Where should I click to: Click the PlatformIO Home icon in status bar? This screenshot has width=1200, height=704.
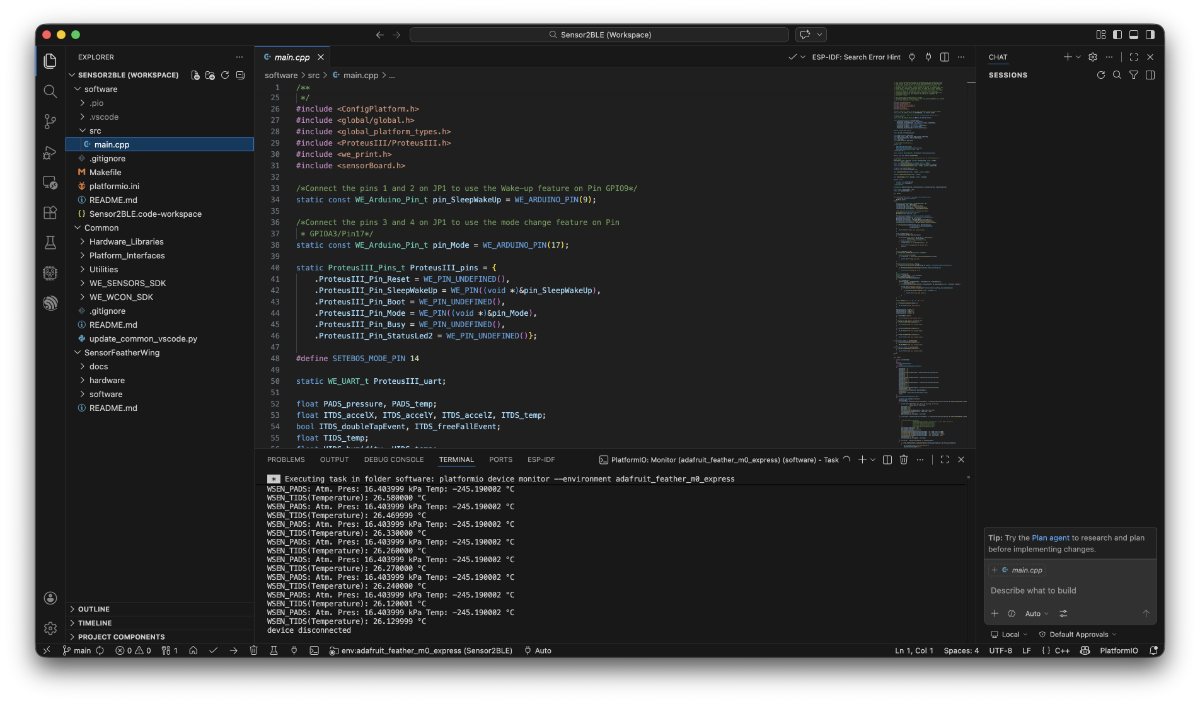click(192, 650)
